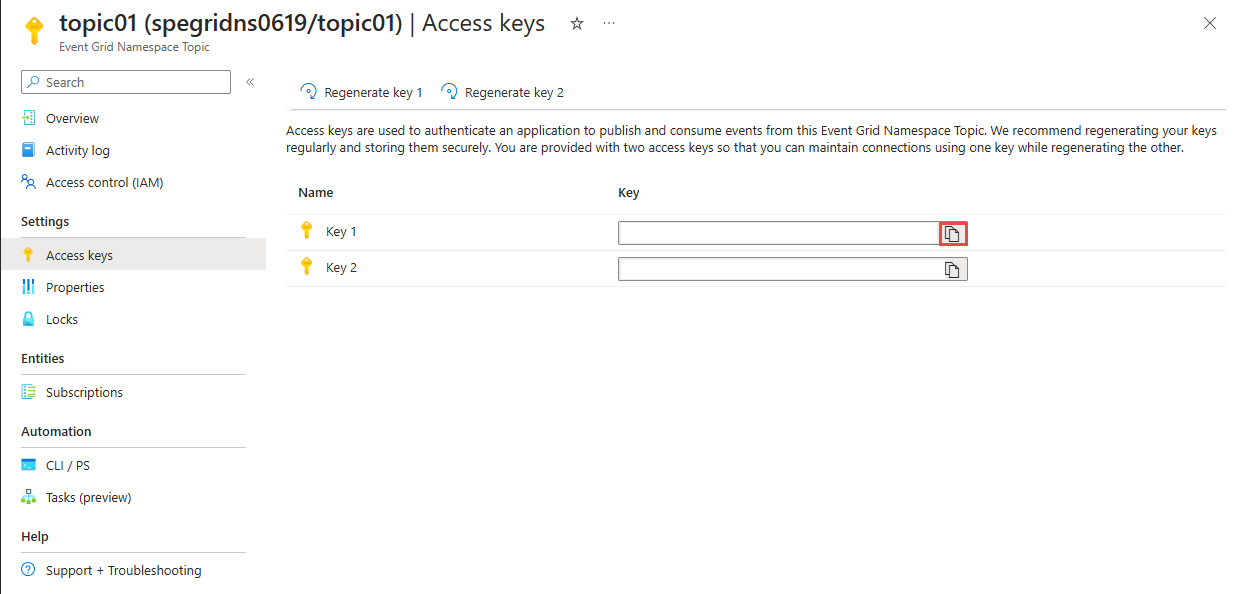Open the ellipsis more options menu
The width and height of the screenshot is (1245, 594).
[609, 24]
